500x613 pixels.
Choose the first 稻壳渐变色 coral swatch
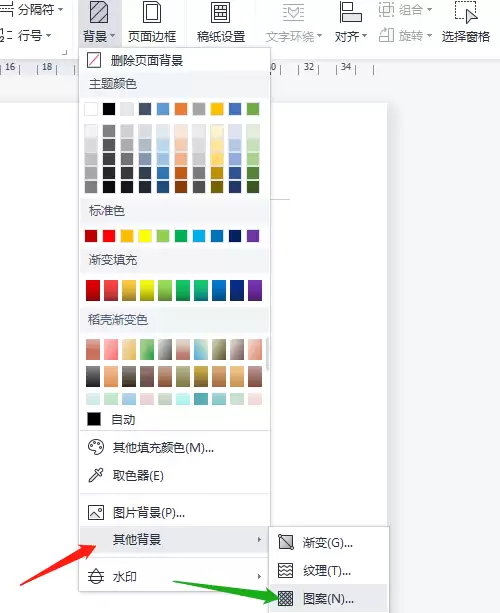point(93,349)
